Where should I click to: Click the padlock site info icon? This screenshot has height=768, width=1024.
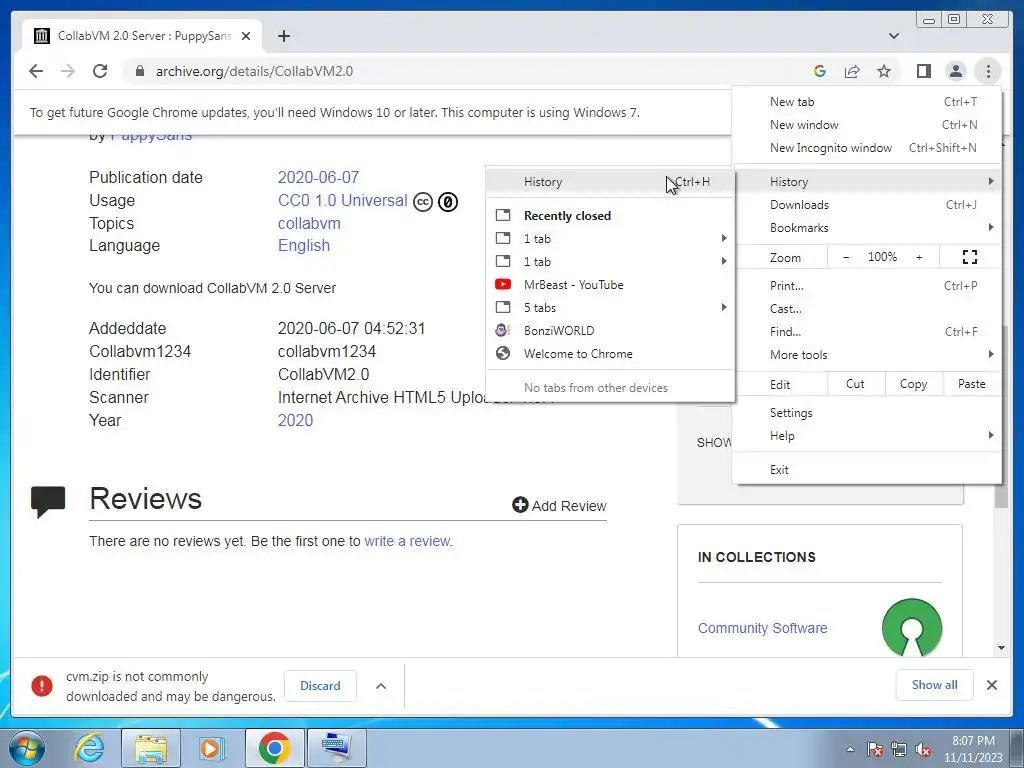[139, 71]
